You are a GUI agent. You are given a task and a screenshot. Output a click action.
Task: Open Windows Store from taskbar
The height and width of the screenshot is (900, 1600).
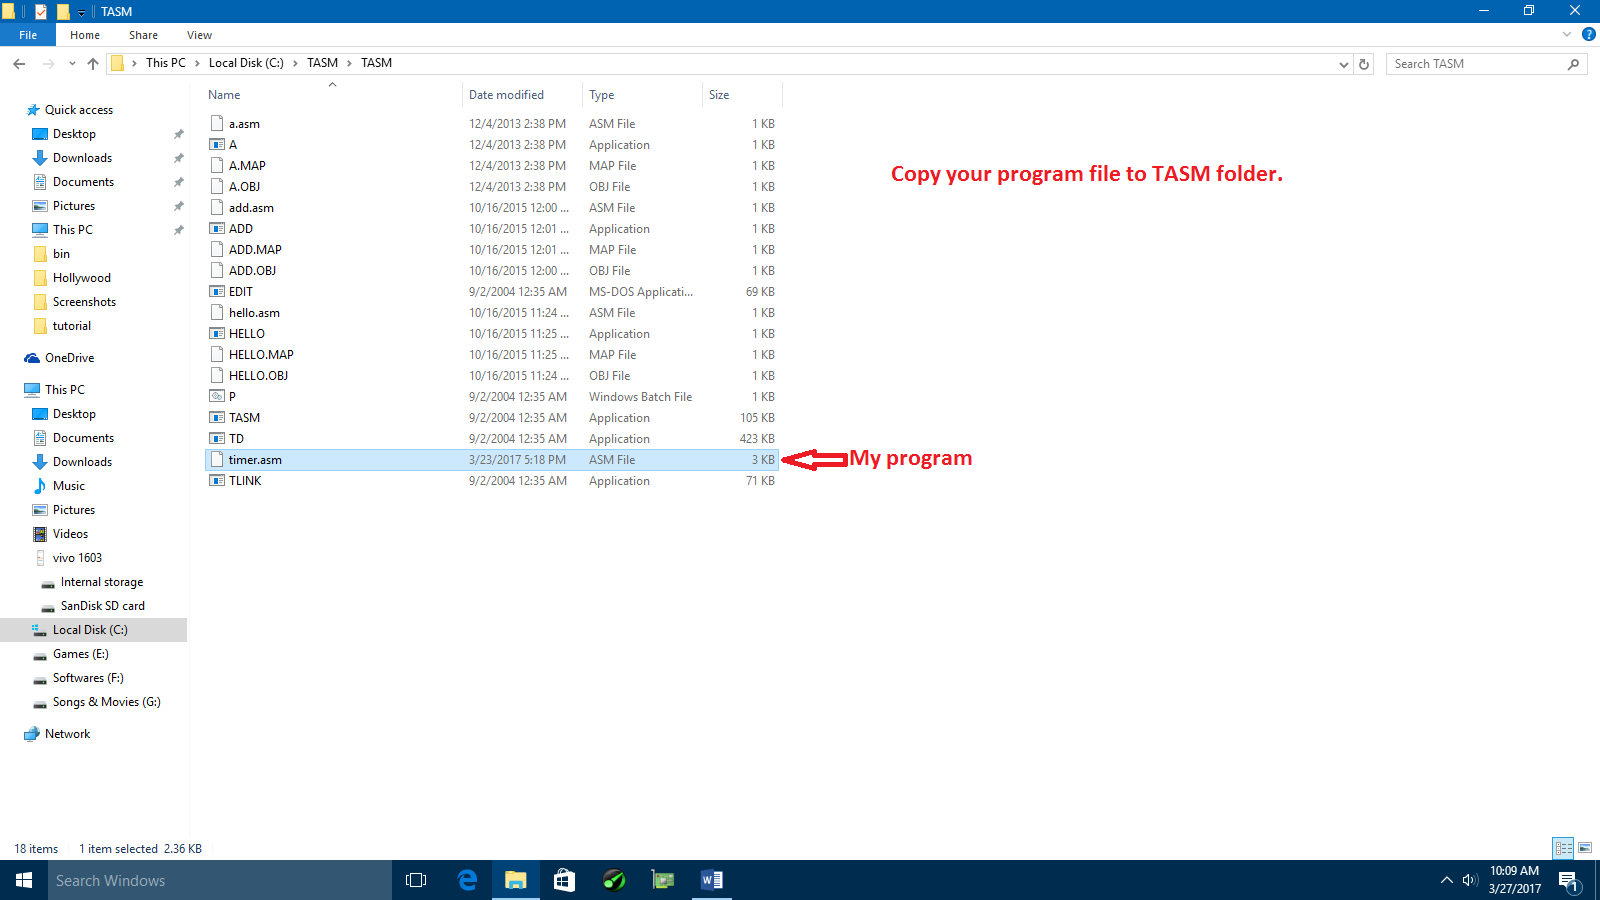click(x=565, y=880)
